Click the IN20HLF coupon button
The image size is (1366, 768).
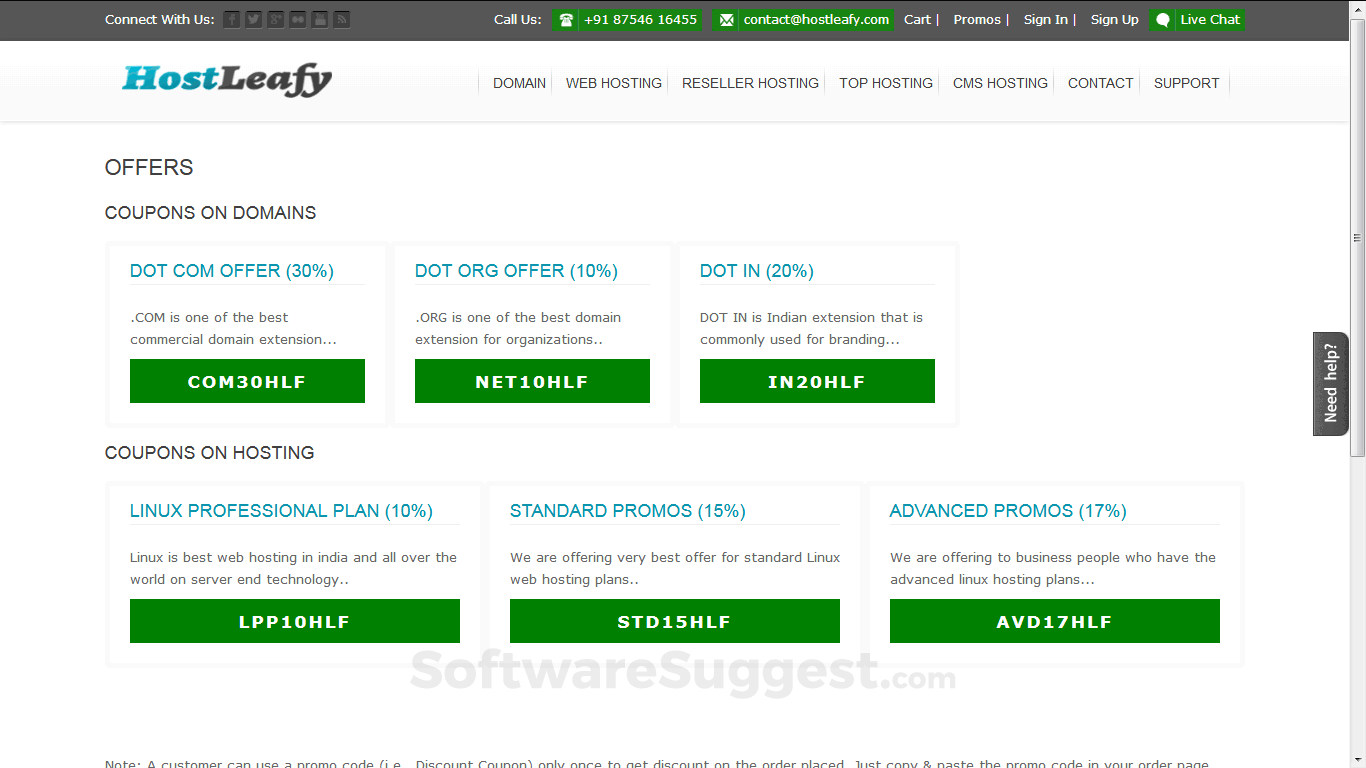point(817,381)
